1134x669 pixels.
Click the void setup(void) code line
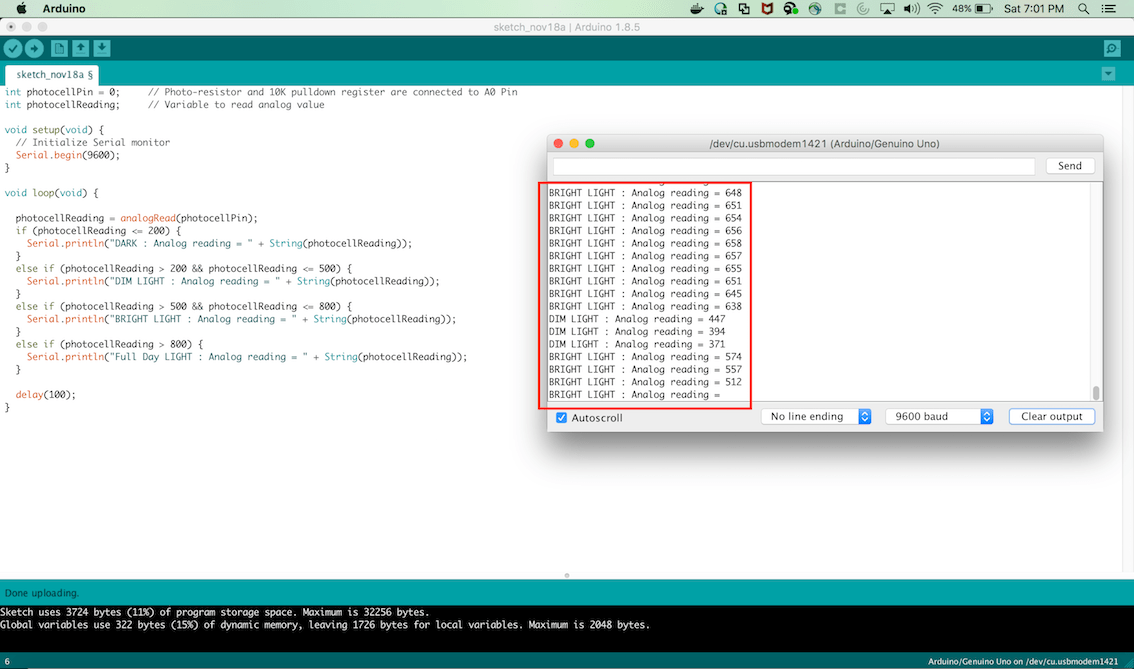pos(54,129)
